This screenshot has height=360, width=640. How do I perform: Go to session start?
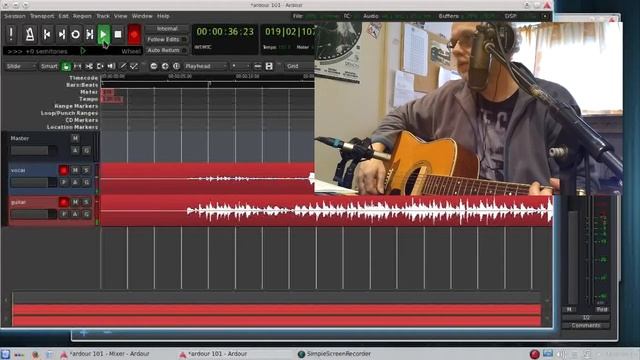[x=47, y=34]
